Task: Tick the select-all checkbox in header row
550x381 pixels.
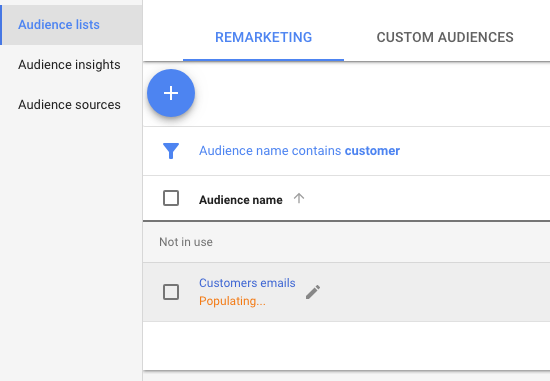Action: point(171,198)
